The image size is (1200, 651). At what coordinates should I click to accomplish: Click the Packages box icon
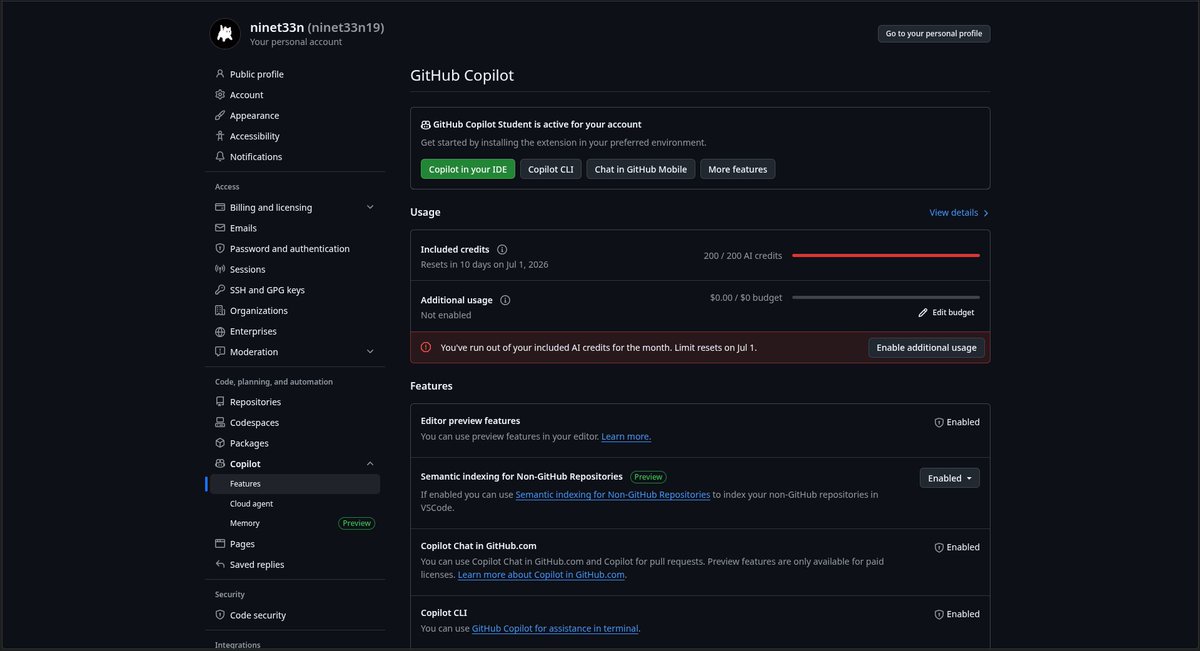click(x=220, y=443)
